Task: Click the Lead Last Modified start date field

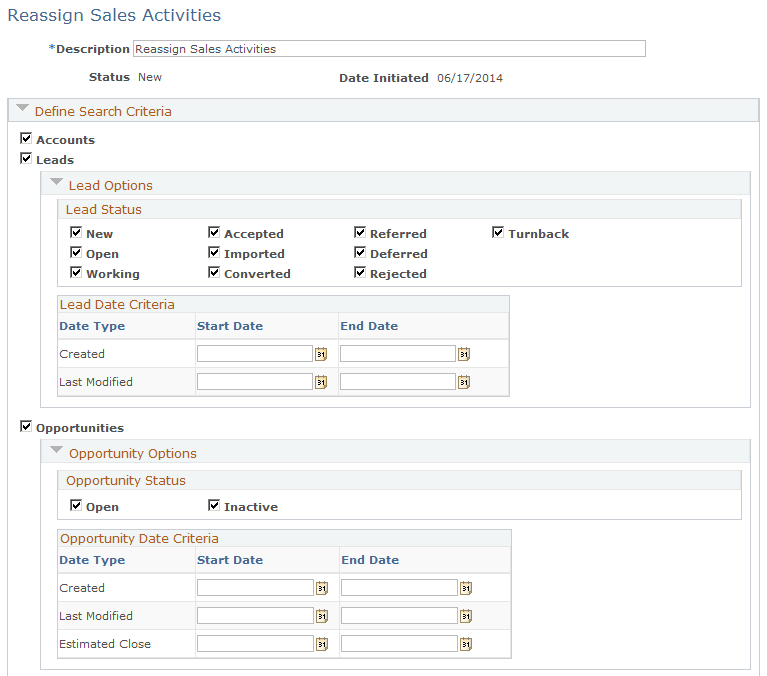Action: click(x=255, y=382)
